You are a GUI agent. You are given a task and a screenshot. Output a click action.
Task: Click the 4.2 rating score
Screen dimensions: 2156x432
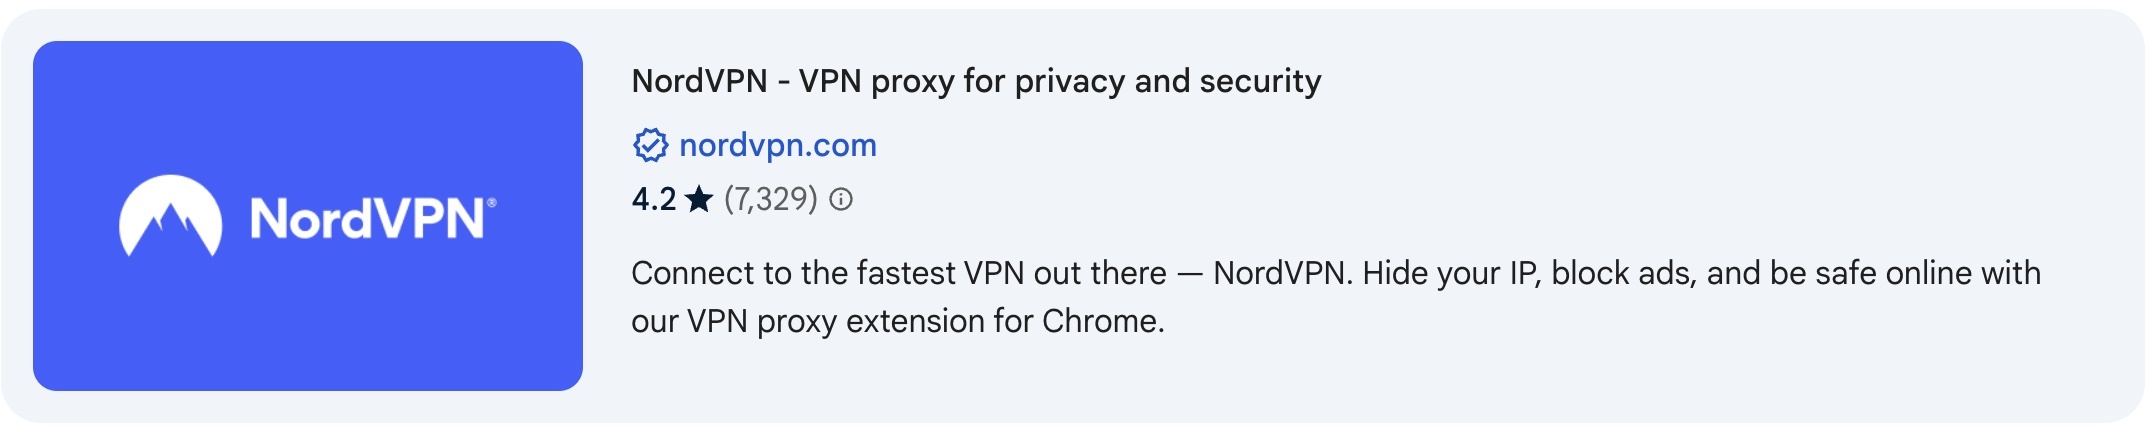(x=654, y=199)
